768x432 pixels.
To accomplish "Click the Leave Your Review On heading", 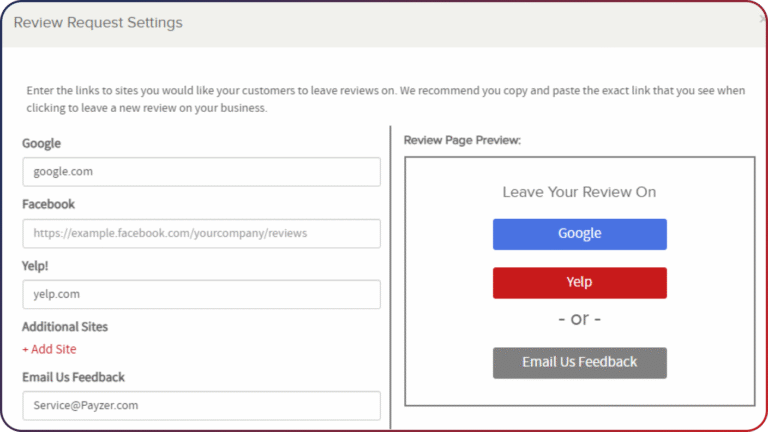I will click(x=579, y=192).
